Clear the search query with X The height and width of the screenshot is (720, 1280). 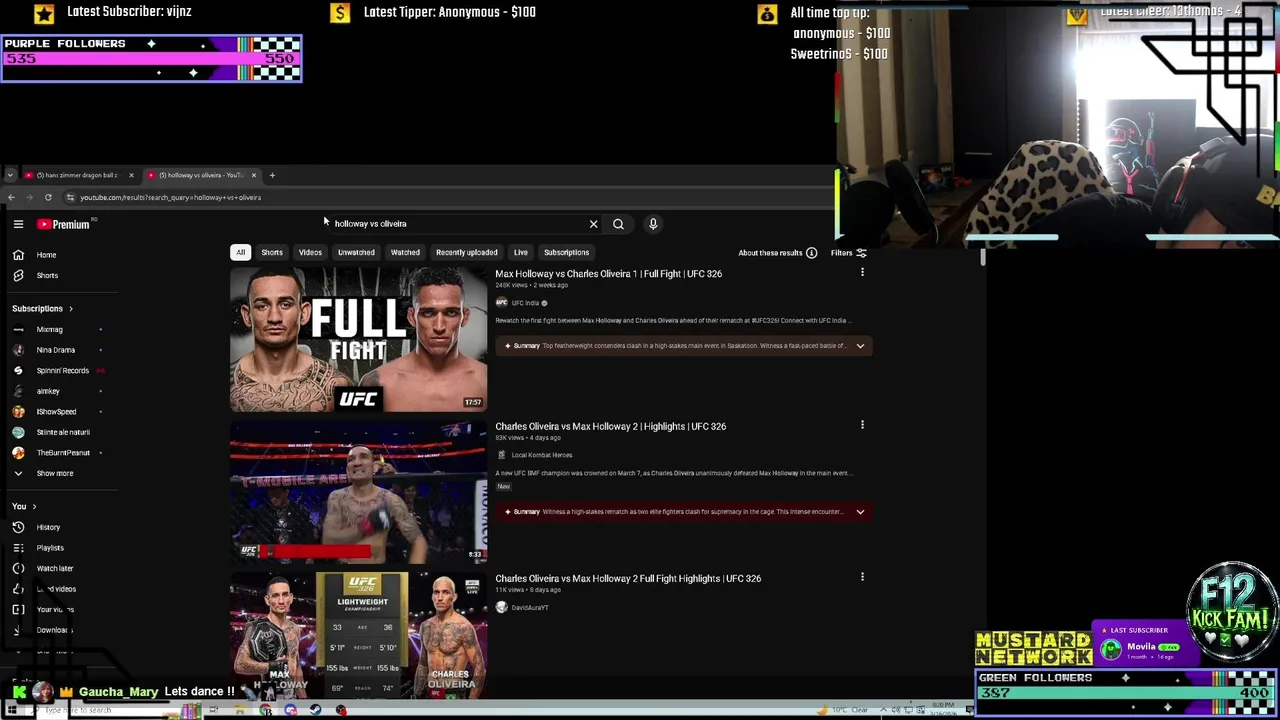593,224
